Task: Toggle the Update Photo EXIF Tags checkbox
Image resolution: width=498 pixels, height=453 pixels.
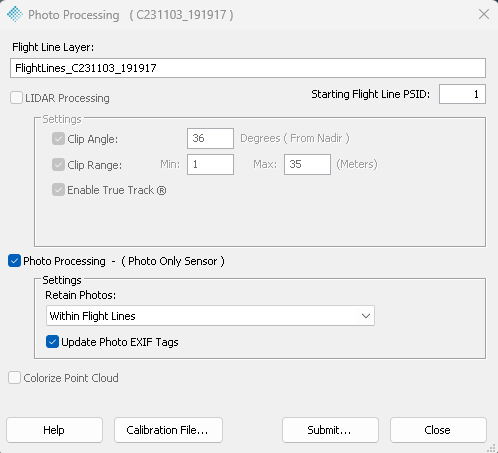Action: (52, 342)
